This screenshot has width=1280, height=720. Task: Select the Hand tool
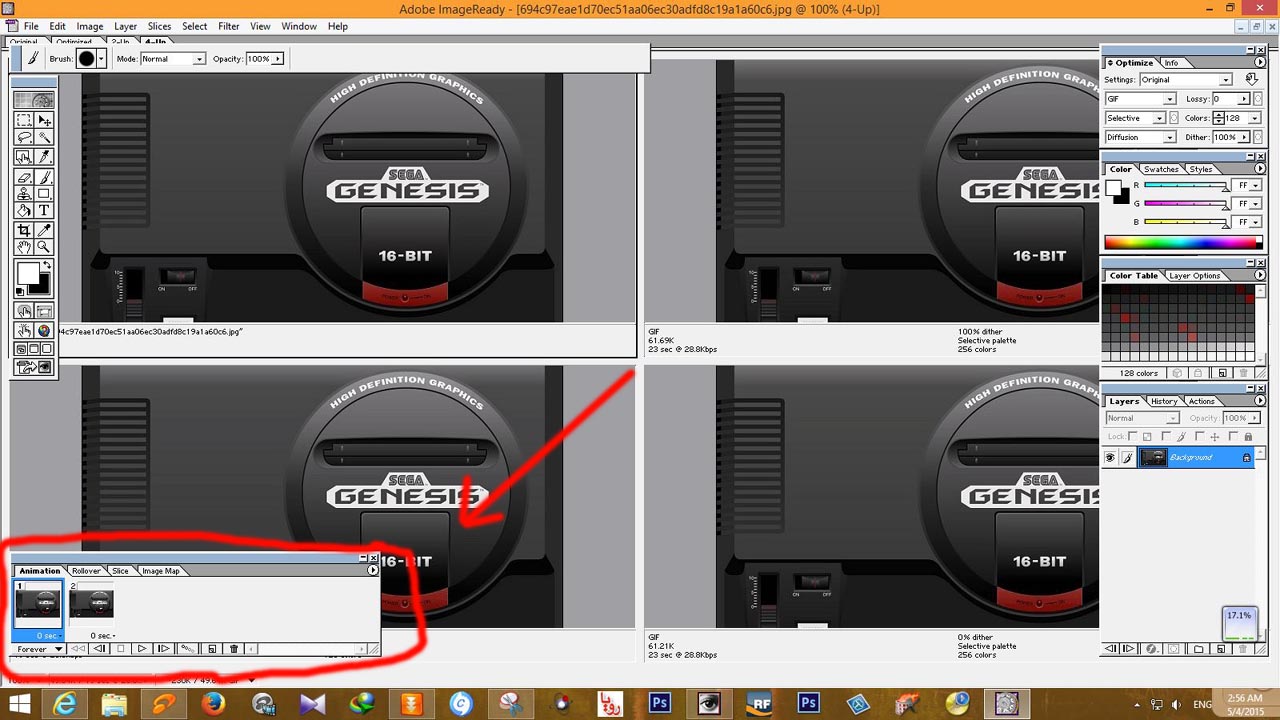click(x=24, y=246)
